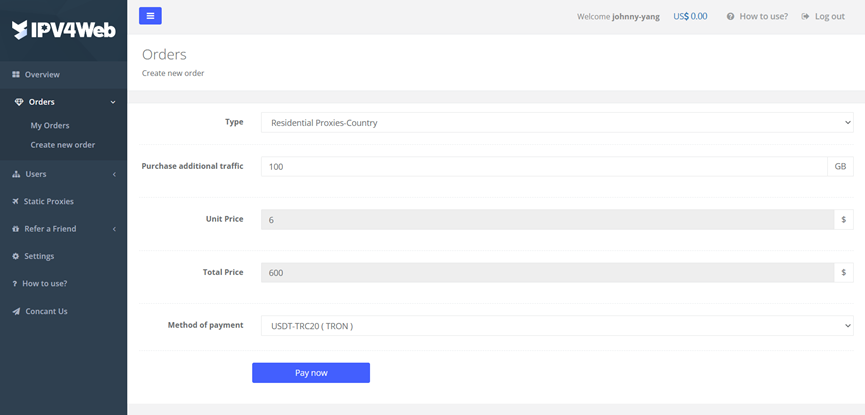865x415 pixels.
Task: Click the Pay now button
Action: [x=311, y=373]
